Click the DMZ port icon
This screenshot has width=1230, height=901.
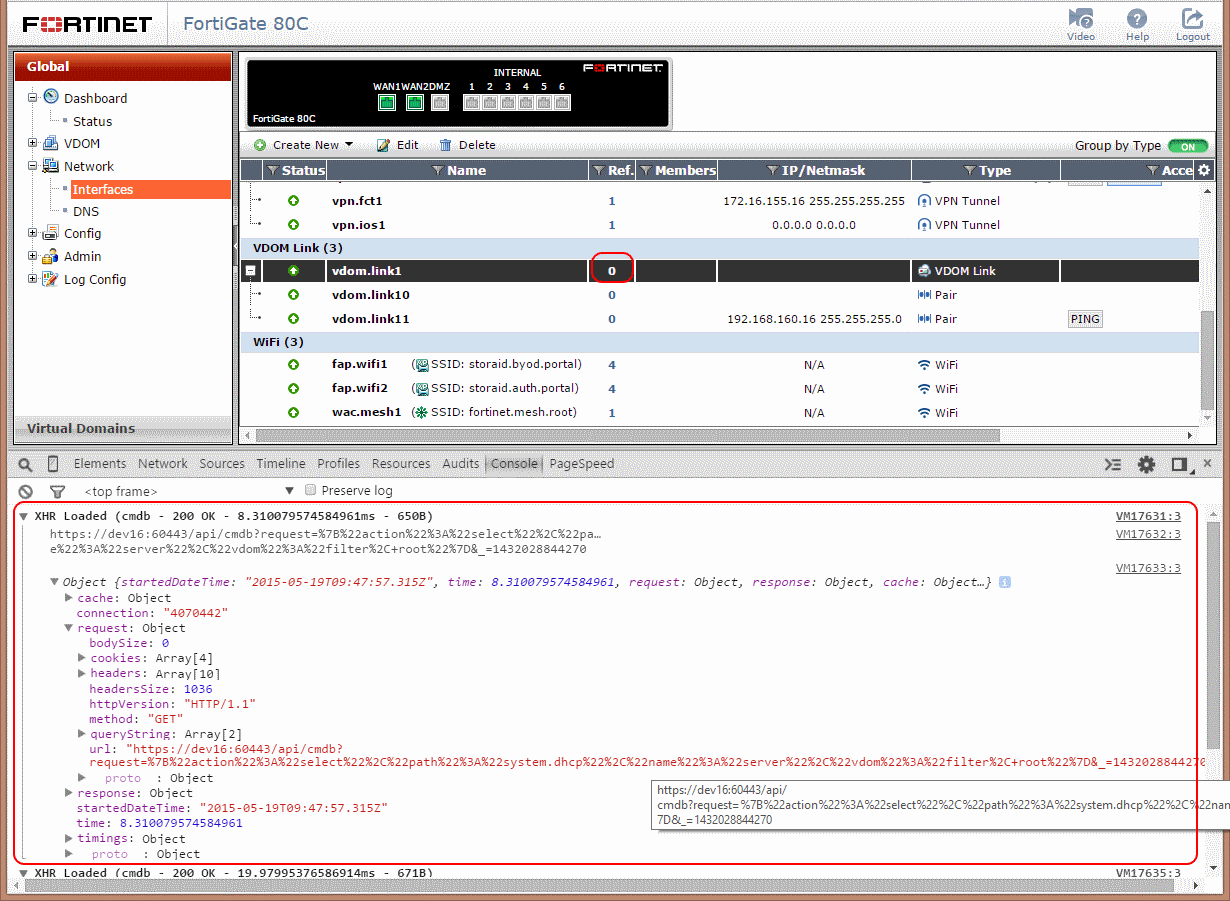click(x=440, y=102)
